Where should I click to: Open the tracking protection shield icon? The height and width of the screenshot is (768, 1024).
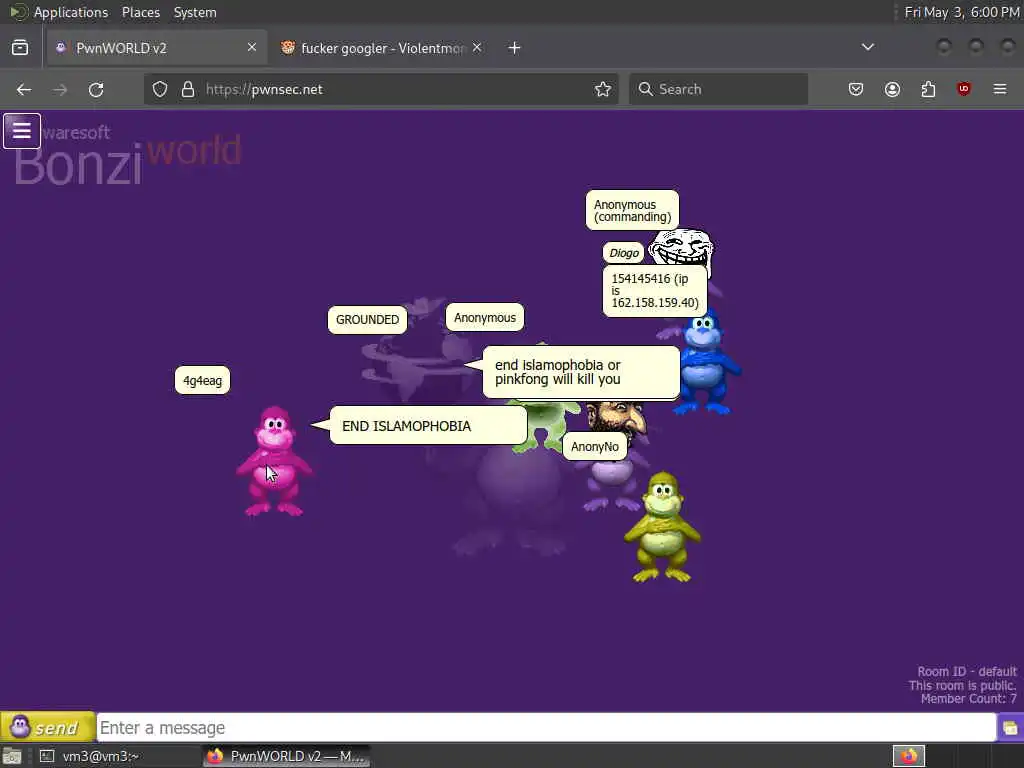click(160, 89)
